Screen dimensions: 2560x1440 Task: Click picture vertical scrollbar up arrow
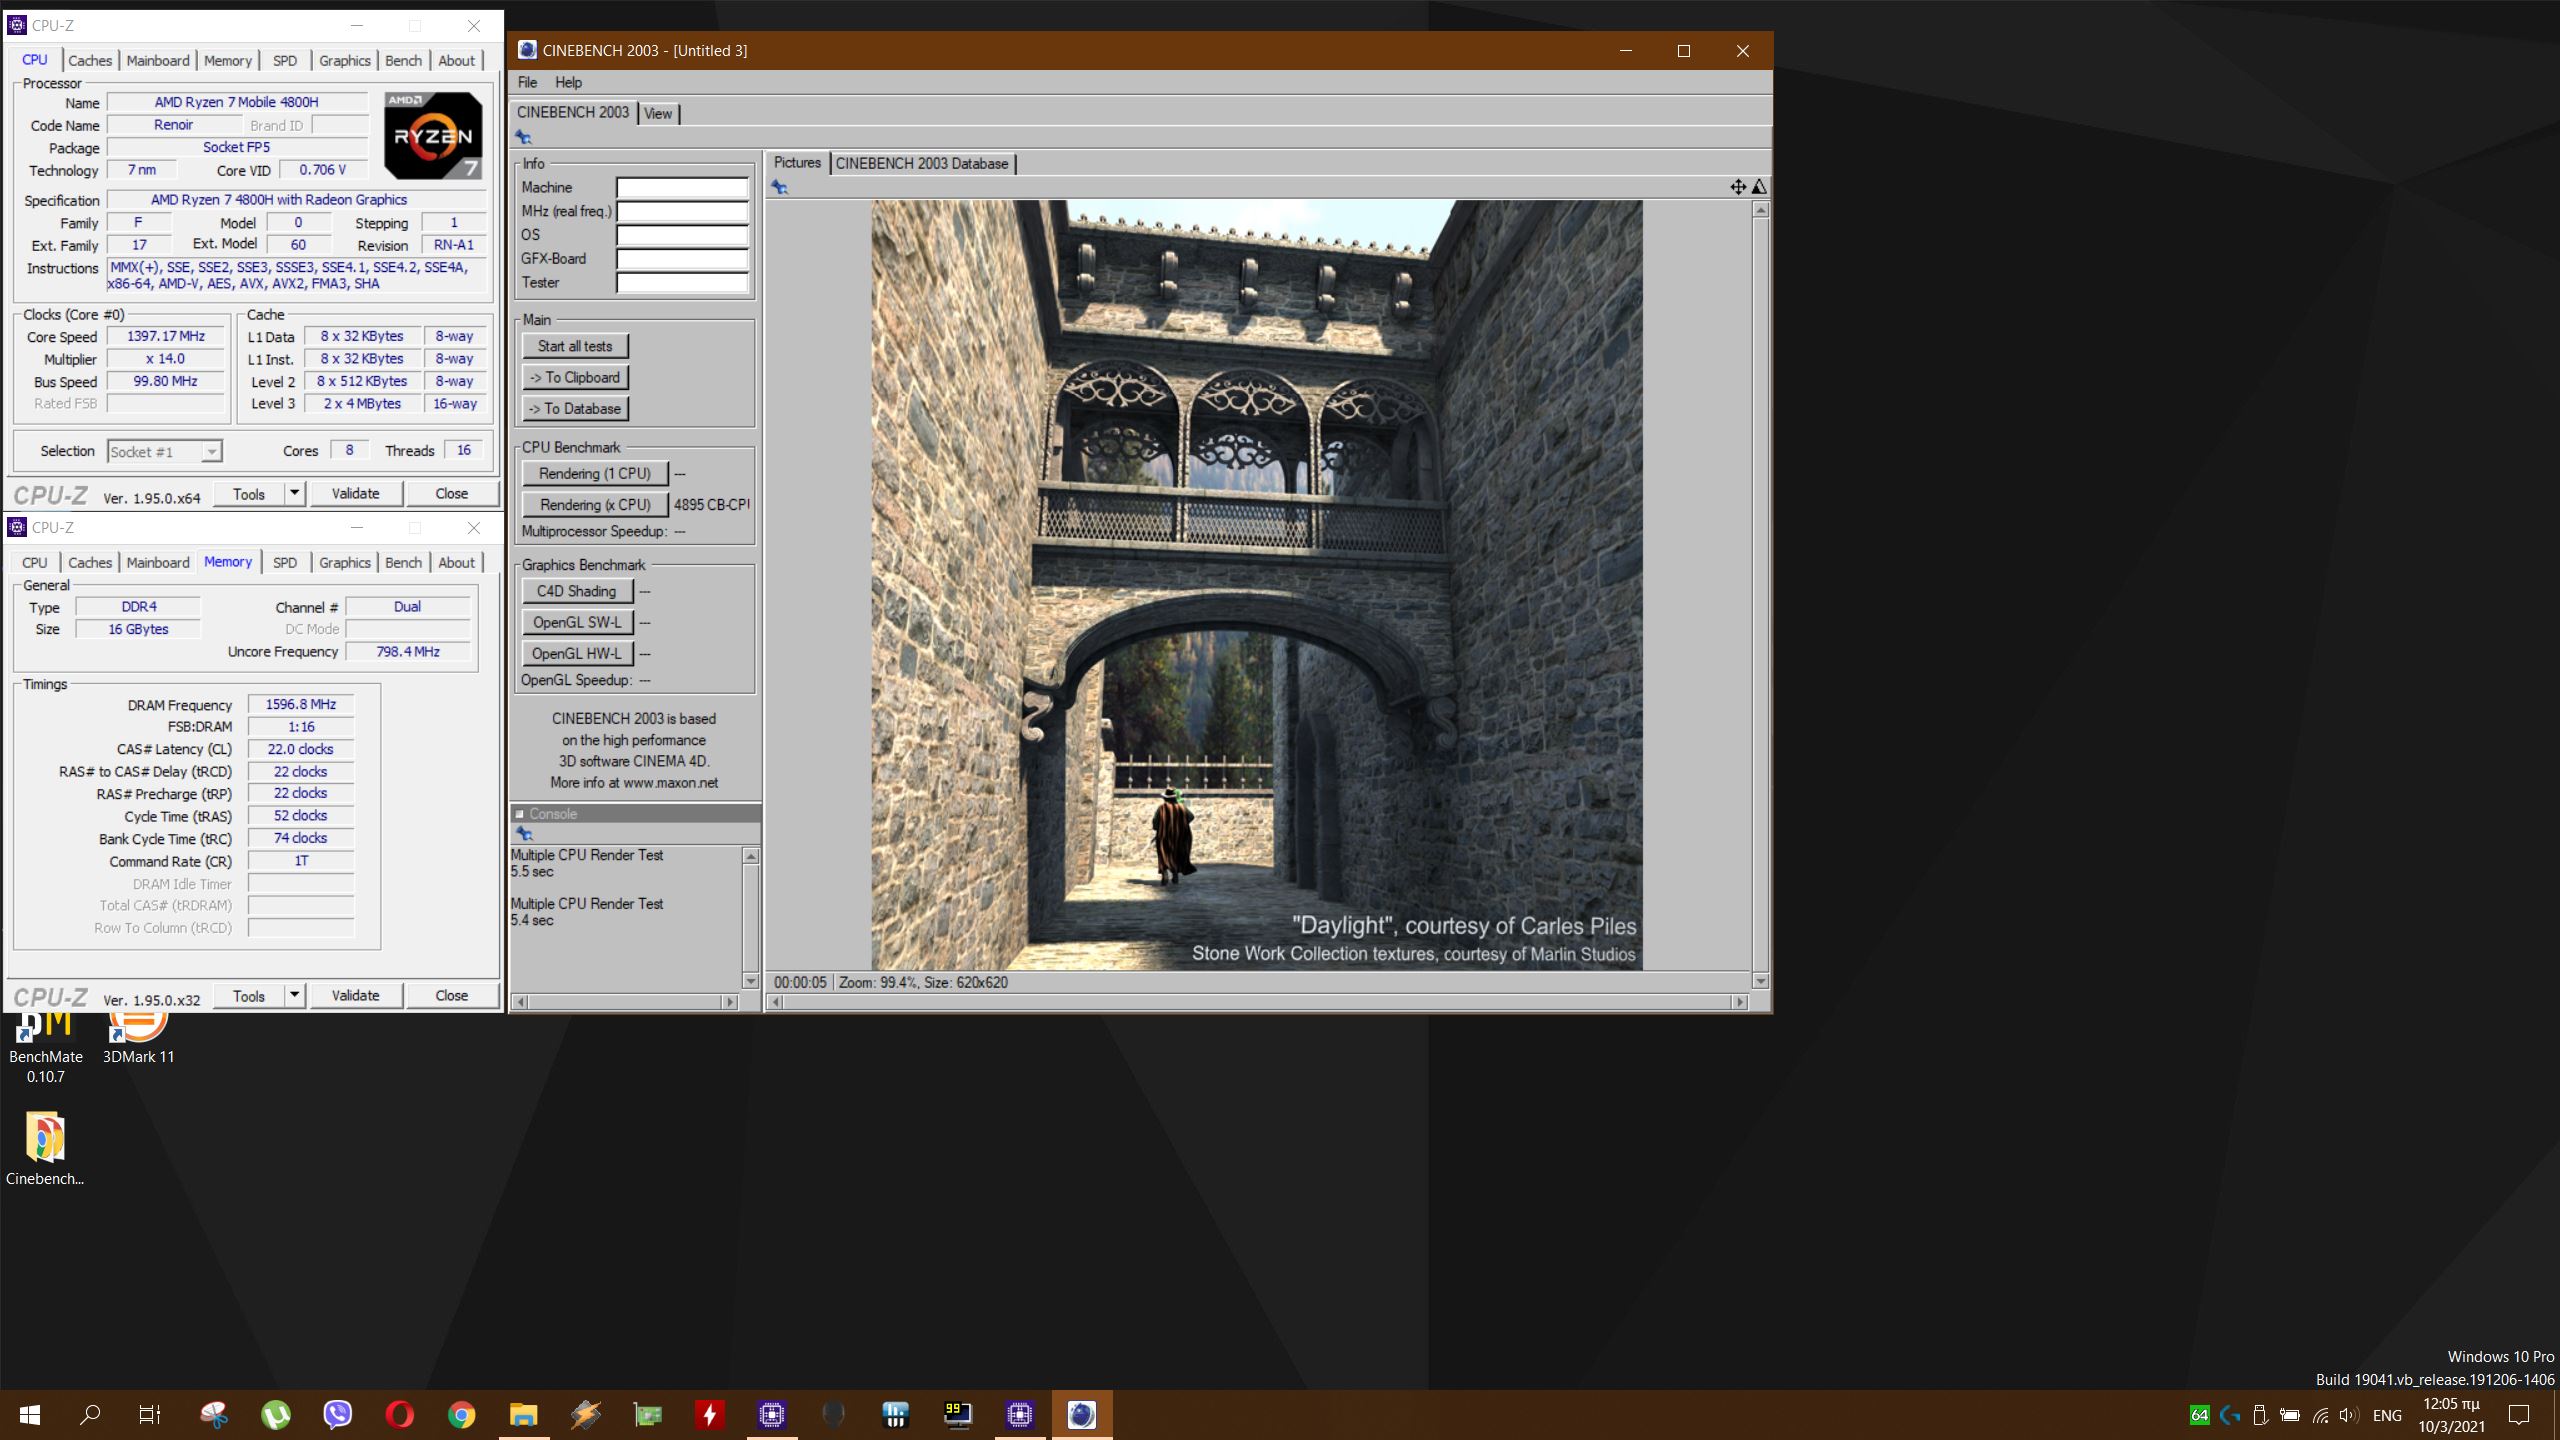tap(1760, 210)
